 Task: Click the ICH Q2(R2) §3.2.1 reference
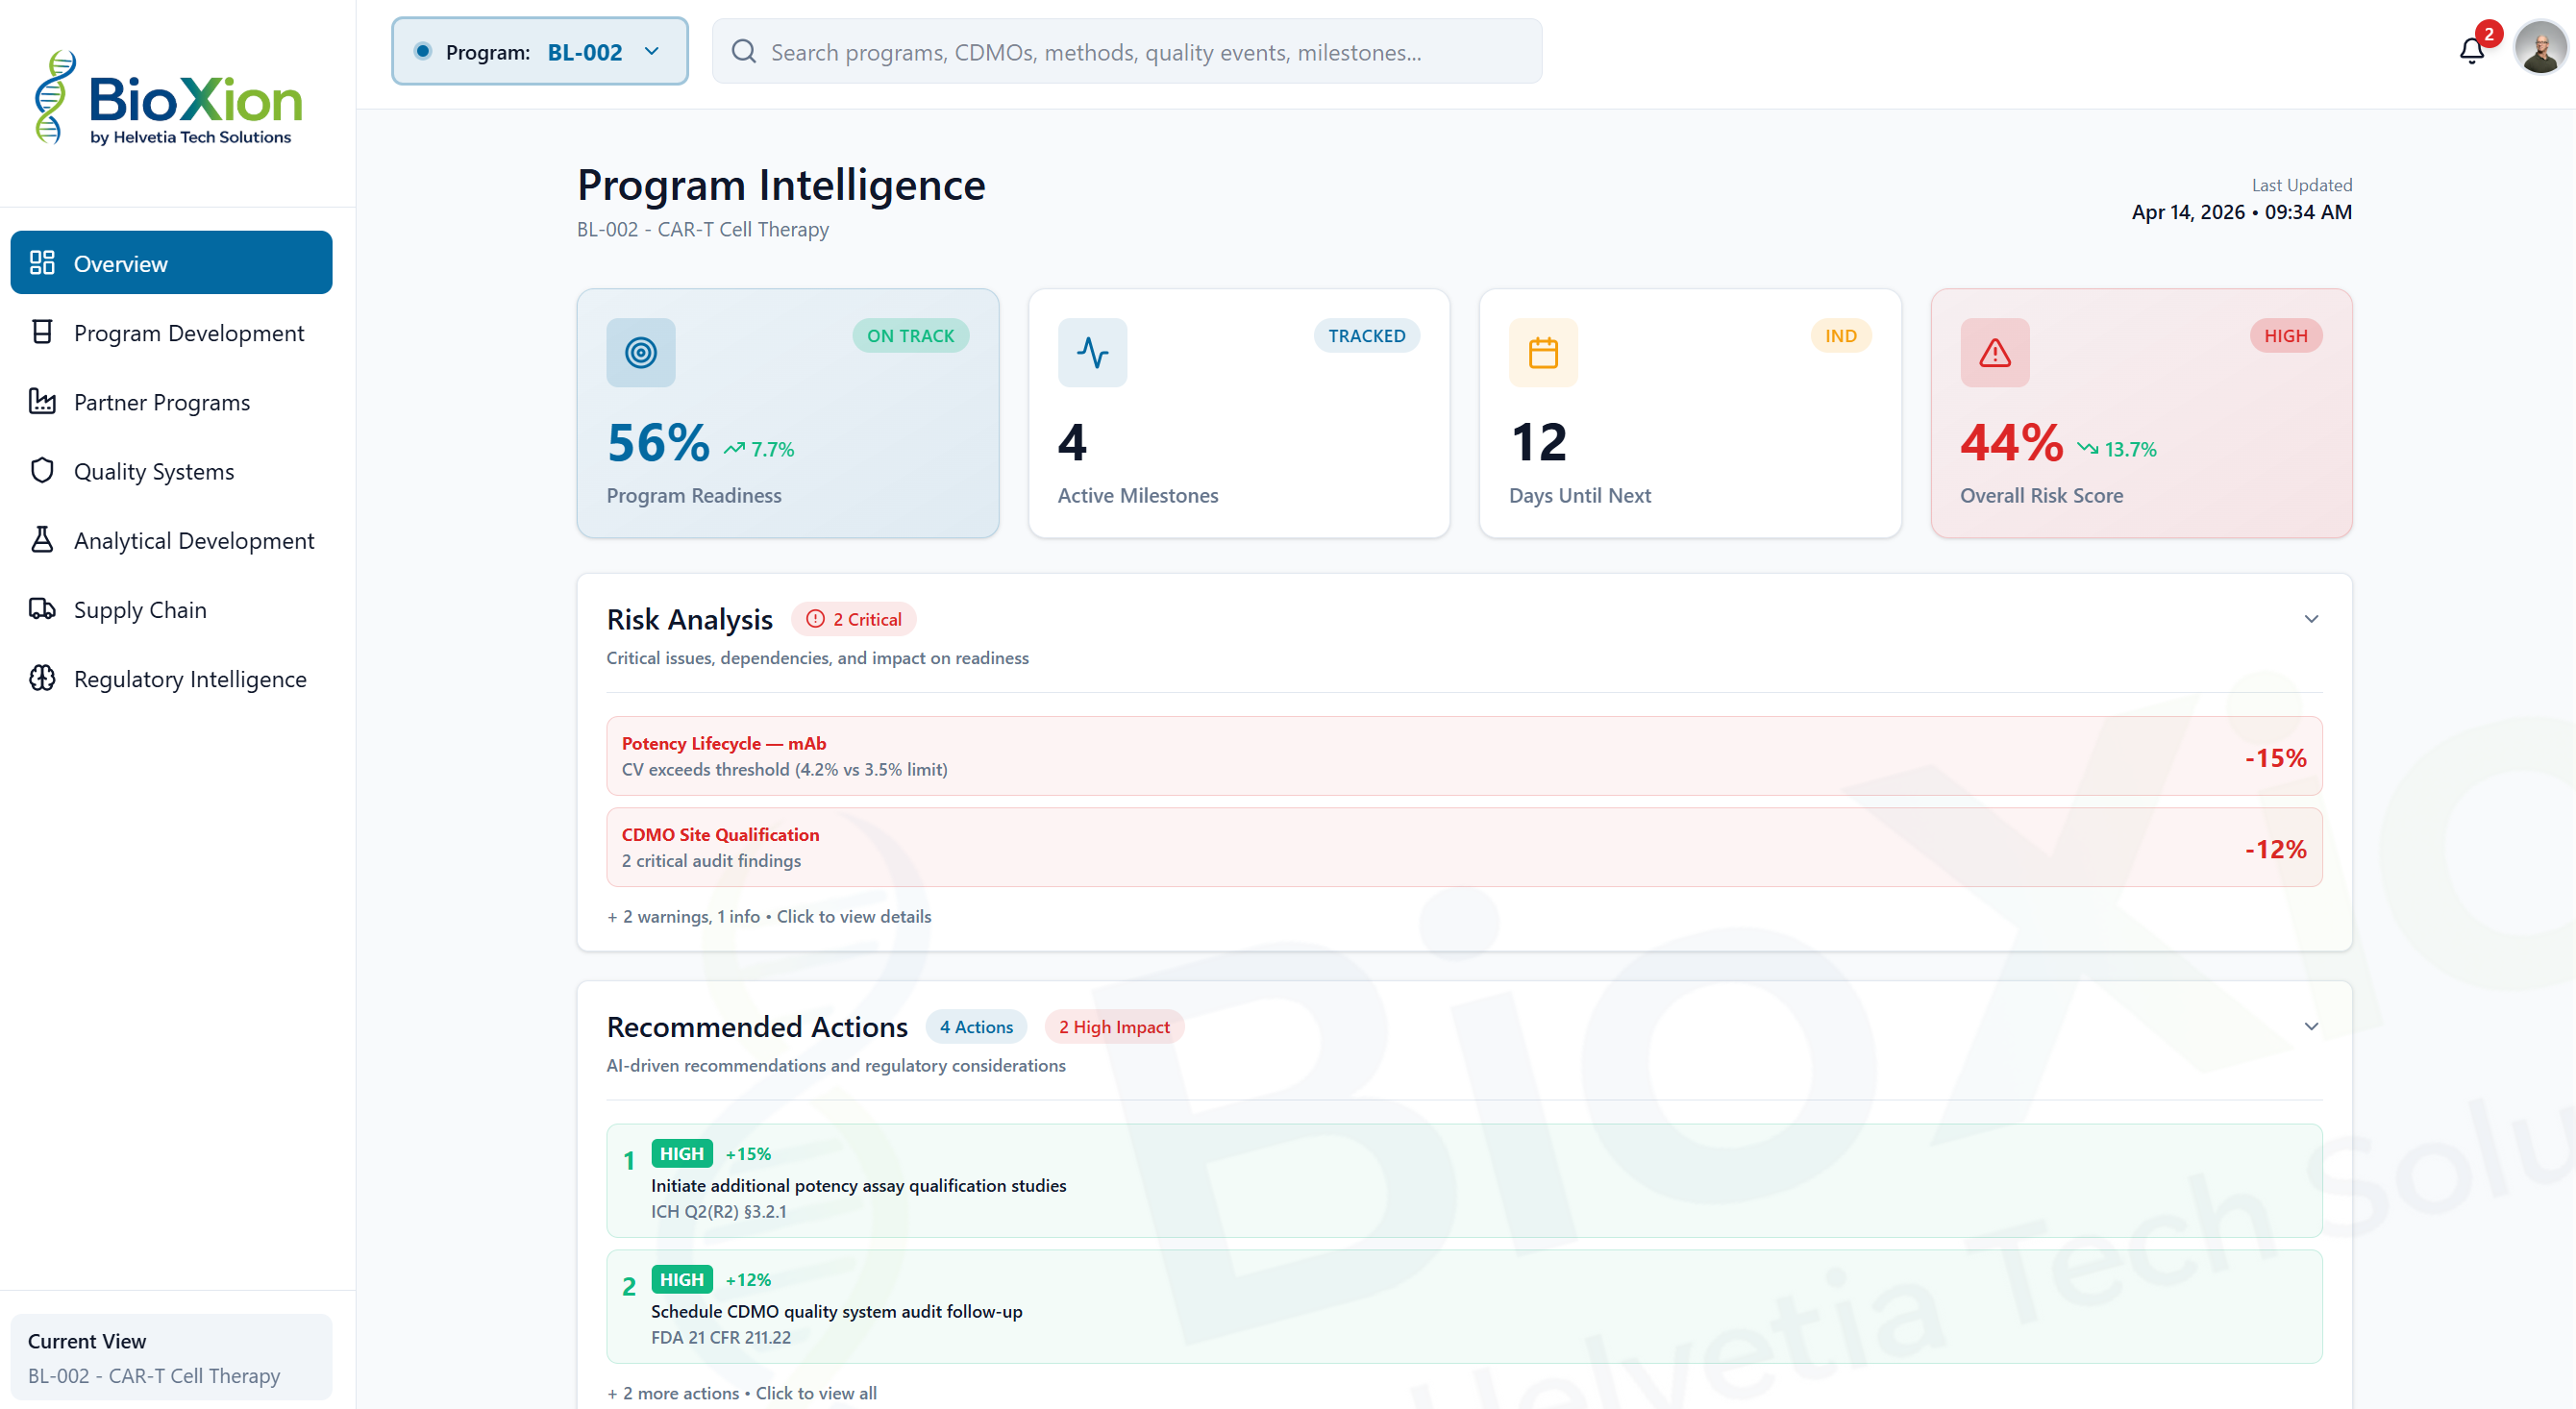pos(719,1211)
